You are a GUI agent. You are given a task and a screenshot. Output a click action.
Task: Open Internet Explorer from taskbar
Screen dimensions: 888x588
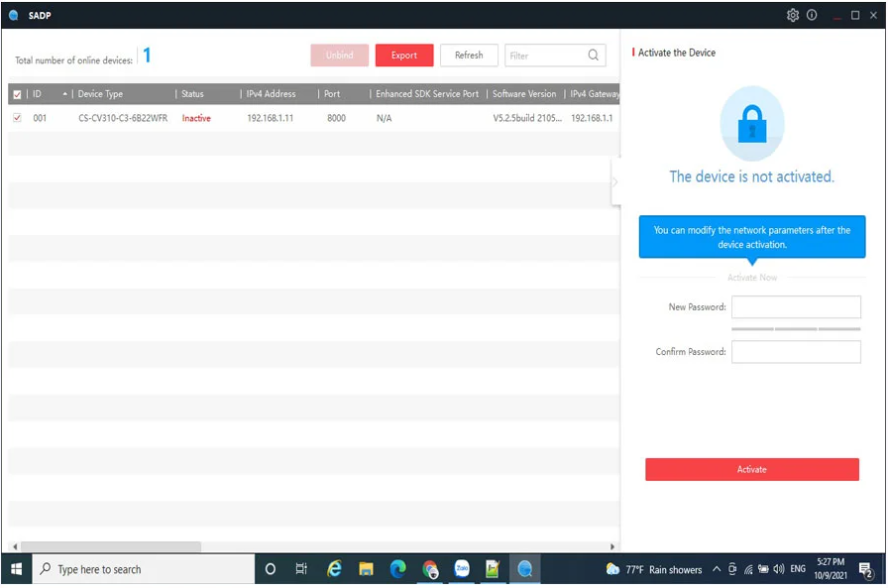point(334,569)
